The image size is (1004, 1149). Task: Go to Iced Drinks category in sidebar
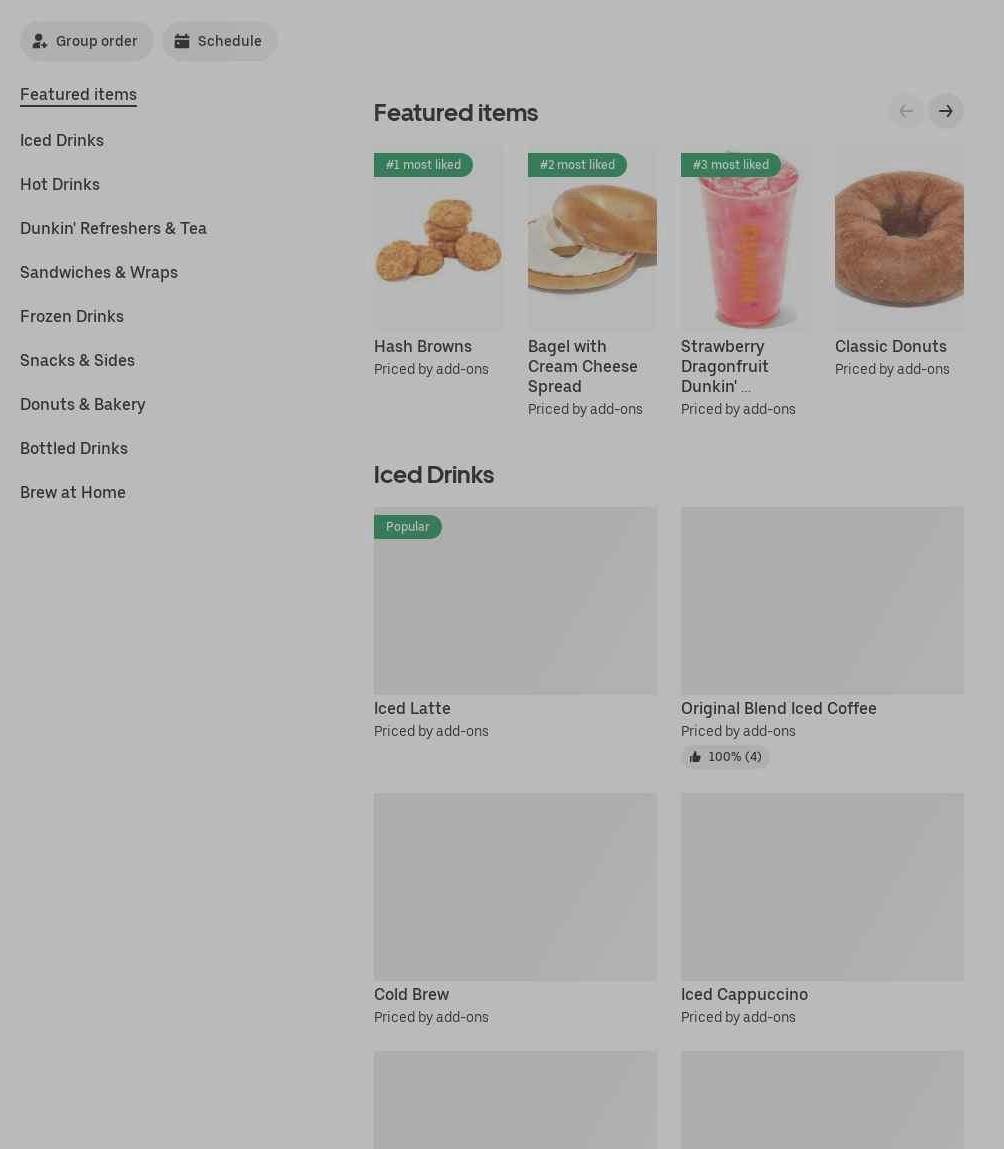[x=62, y=141]
